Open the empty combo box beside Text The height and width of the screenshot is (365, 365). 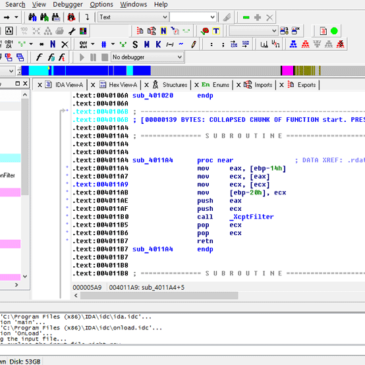point(193,17)
